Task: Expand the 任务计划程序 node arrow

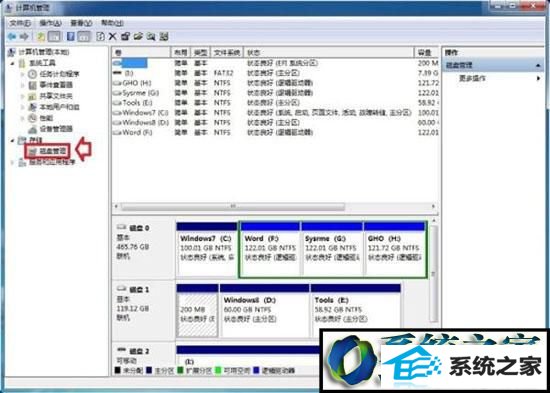Action: click(x=22, y=74)
